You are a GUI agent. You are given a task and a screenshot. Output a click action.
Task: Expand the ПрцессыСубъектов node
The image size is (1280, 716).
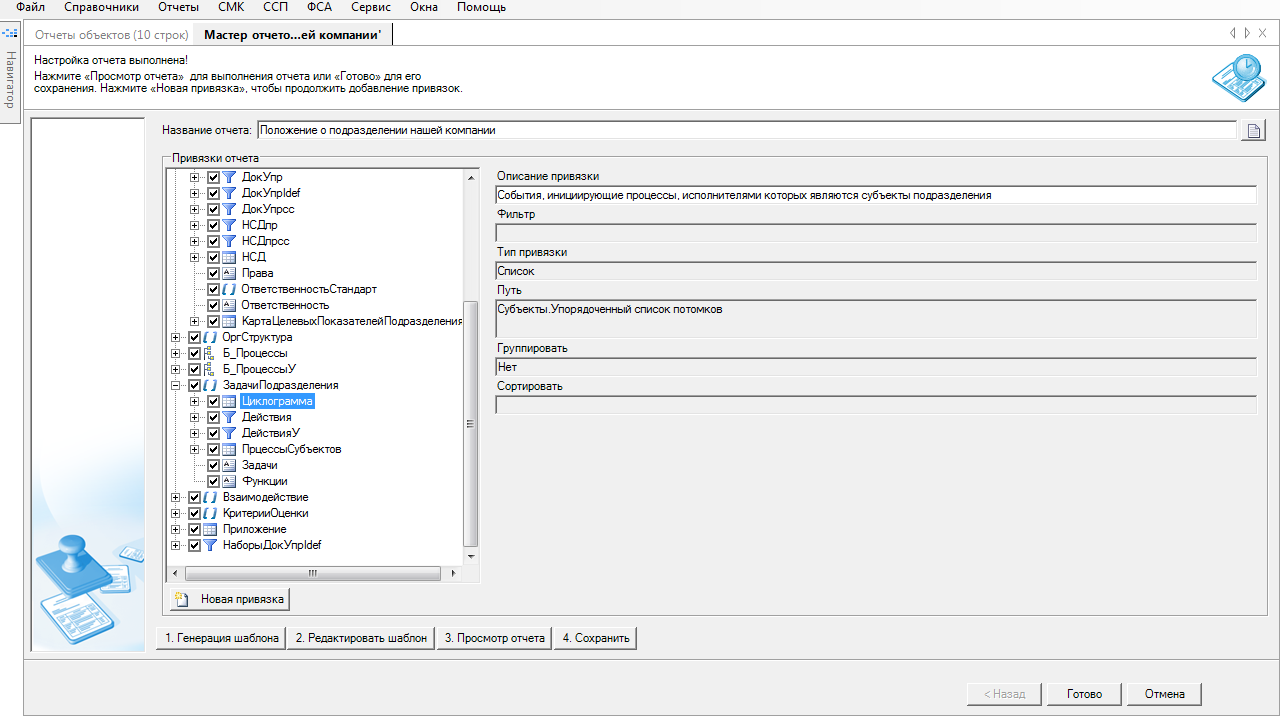click(x=194, y=449)
